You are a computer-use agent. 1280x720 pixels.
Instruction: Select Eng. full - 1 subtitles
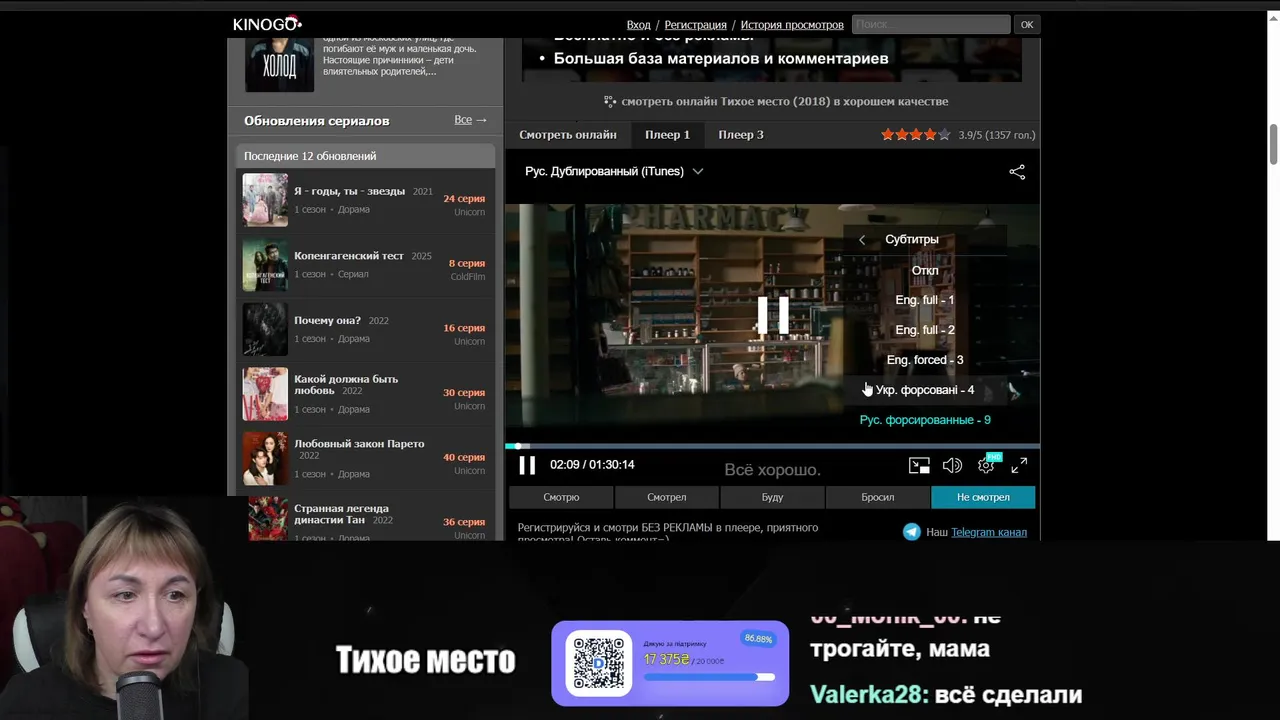(925, 300)
